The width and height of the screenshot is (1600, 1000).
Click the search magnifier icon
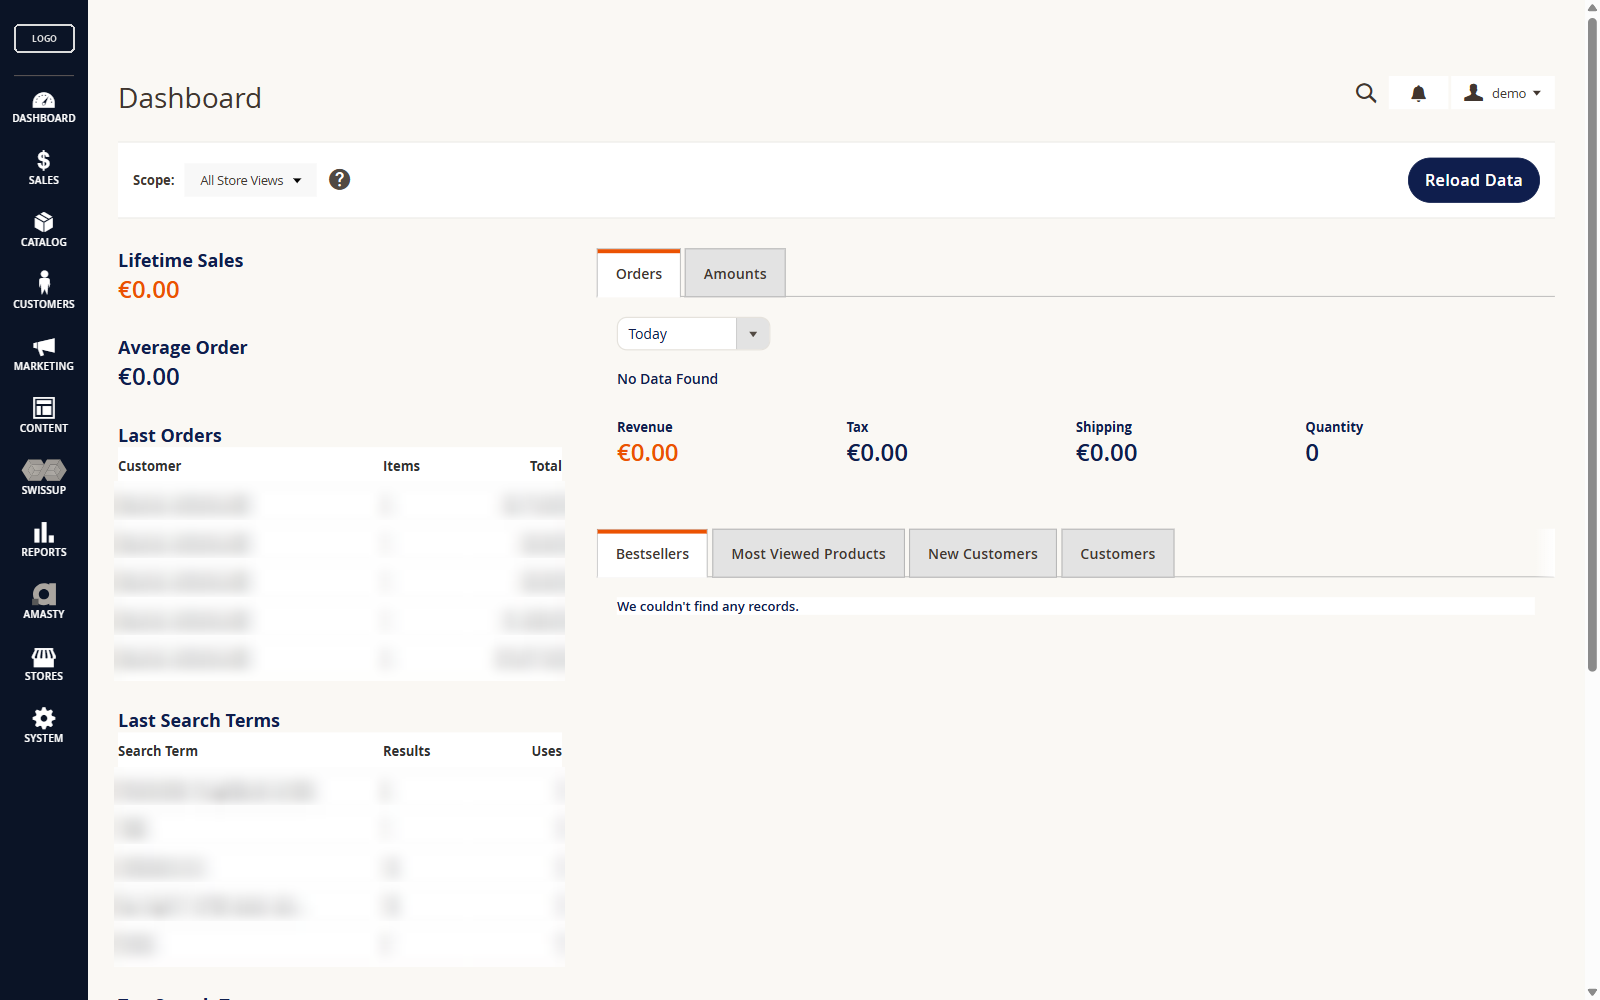1366,93
